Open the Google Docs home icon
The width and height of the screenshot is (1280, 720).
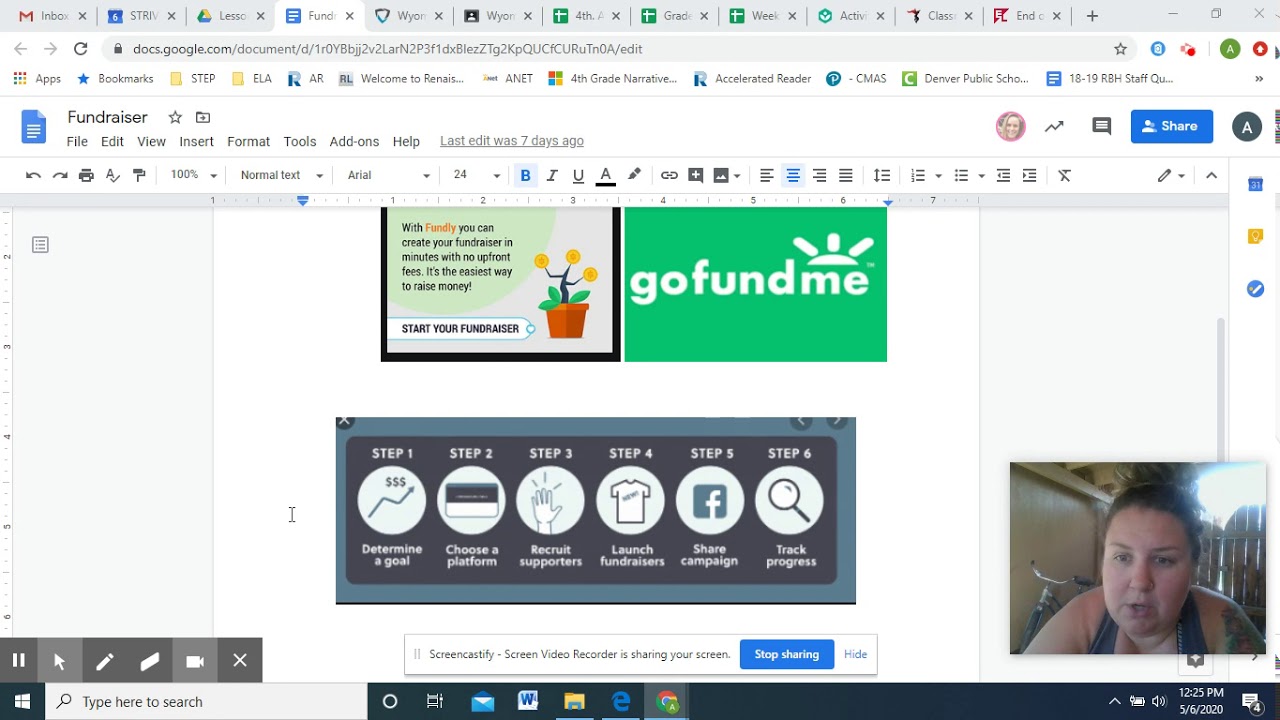[34, 127]
